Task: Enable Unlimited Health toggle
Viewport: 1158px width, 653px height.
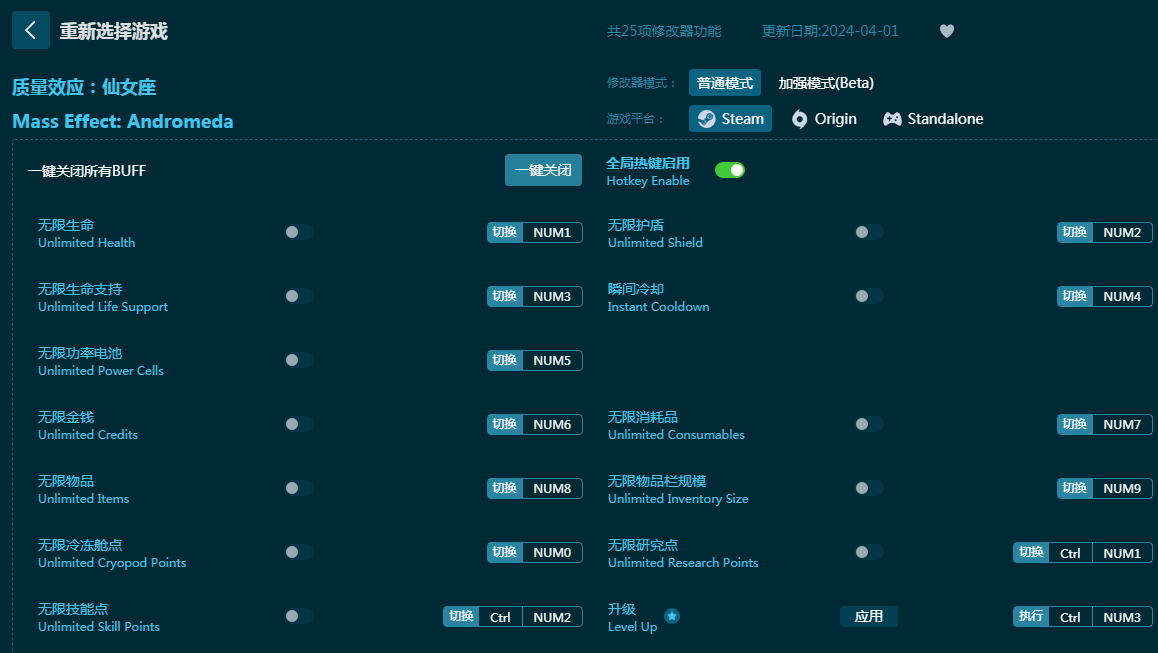Action: coord(299,232)
